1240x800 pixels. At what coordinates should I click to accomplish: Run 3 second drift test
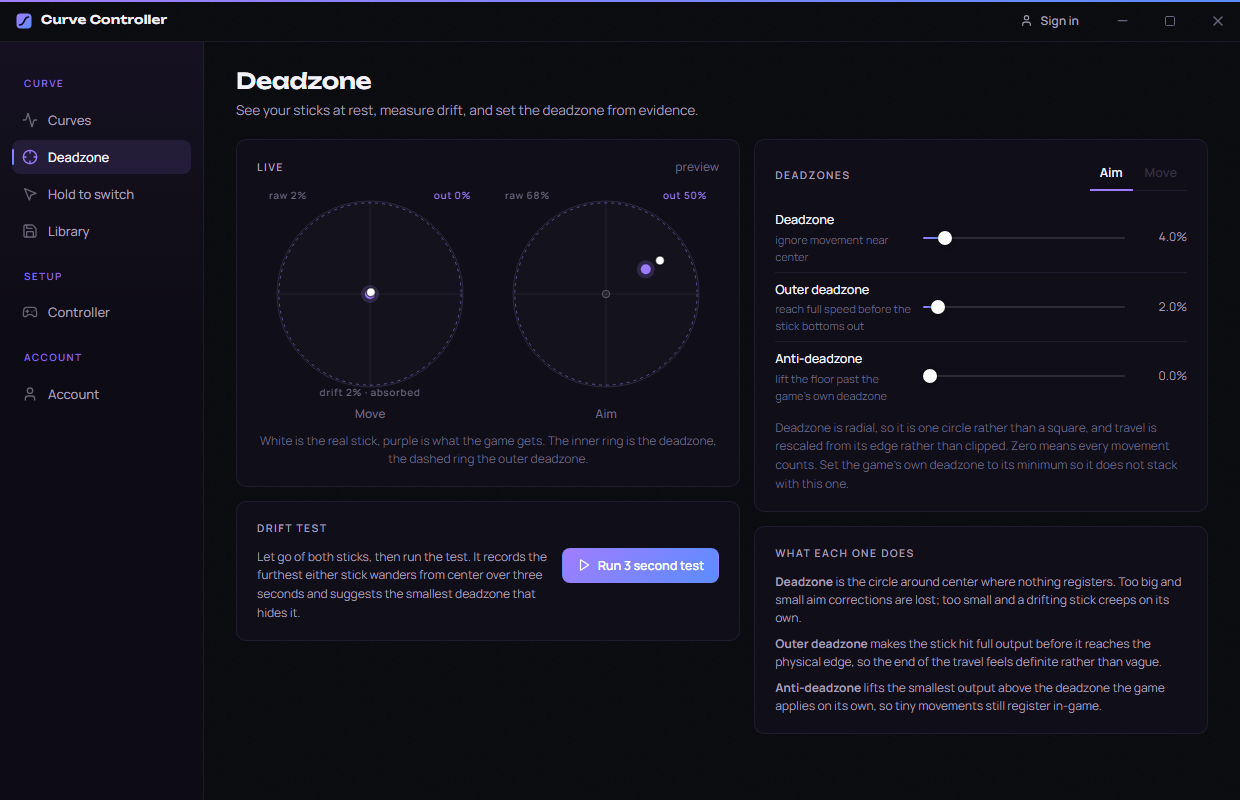pos(640,565)
